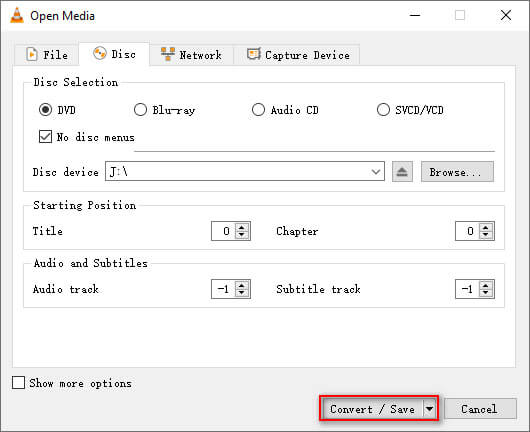530x432 pixels.
Task: Choose the Audio CD disc option
Action: point(258,110)
